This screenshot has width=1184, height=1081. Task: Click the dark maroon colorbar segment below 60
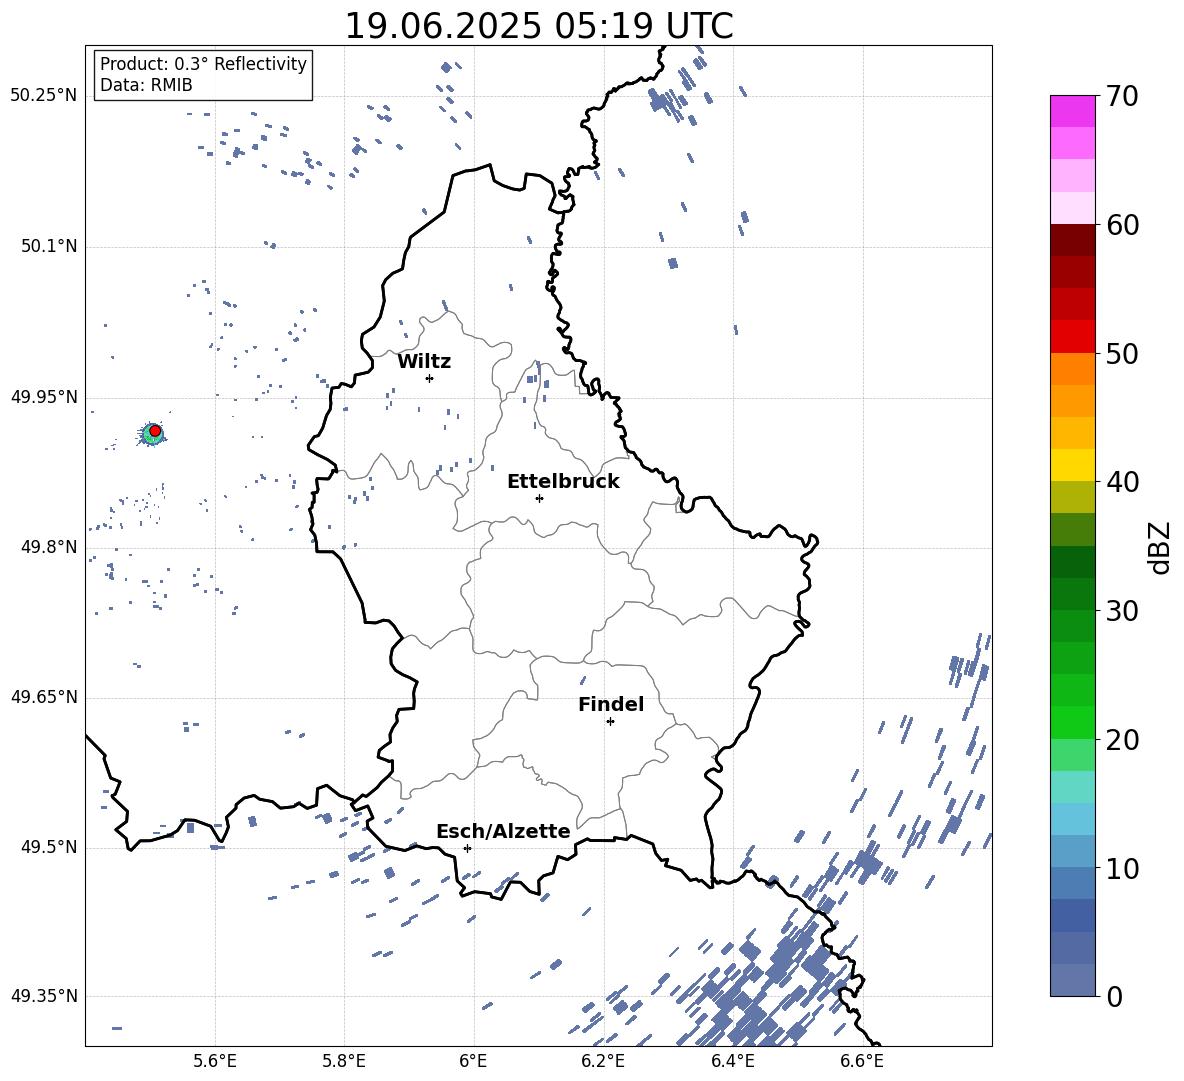[x=1072, y=240]
